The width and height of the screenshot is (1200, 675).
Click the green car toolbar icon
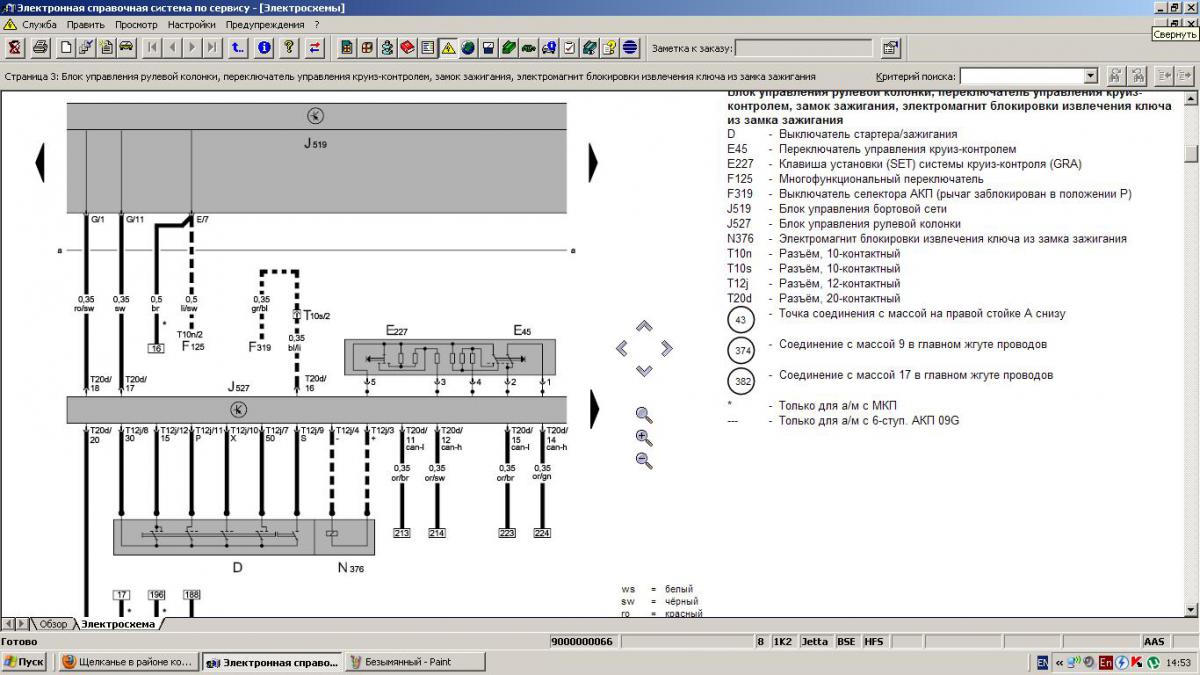pos(528,47)
